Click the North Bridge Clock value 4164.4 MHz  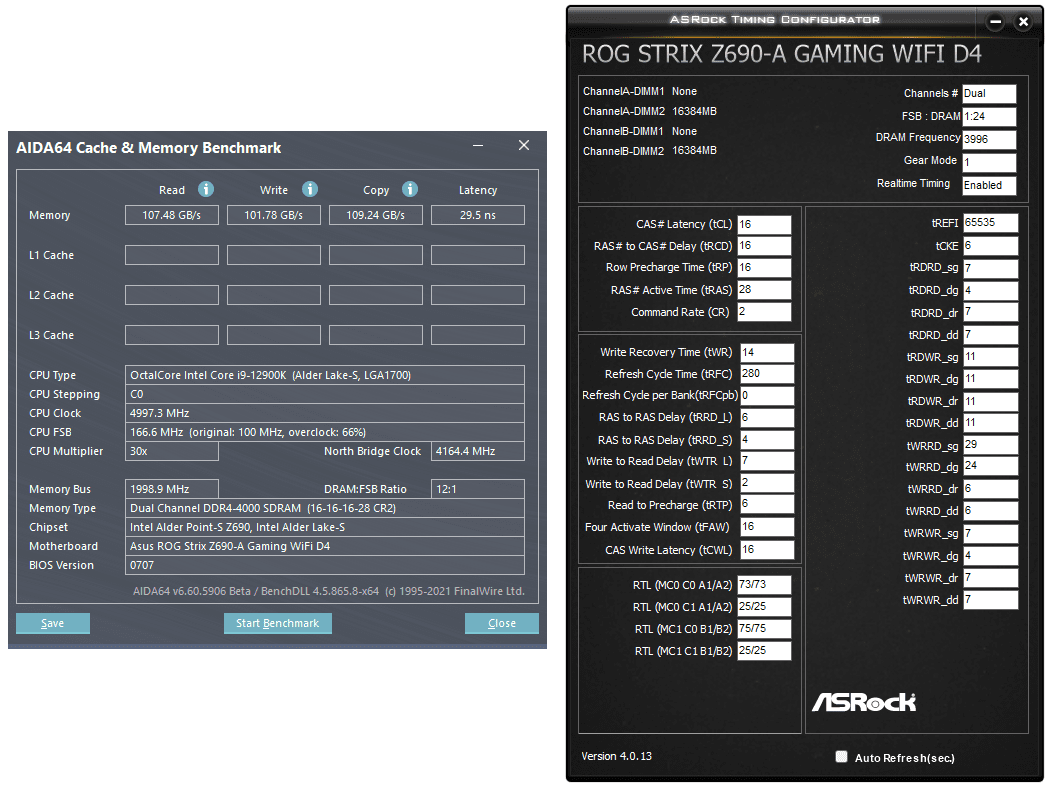[x=477, y=451]
